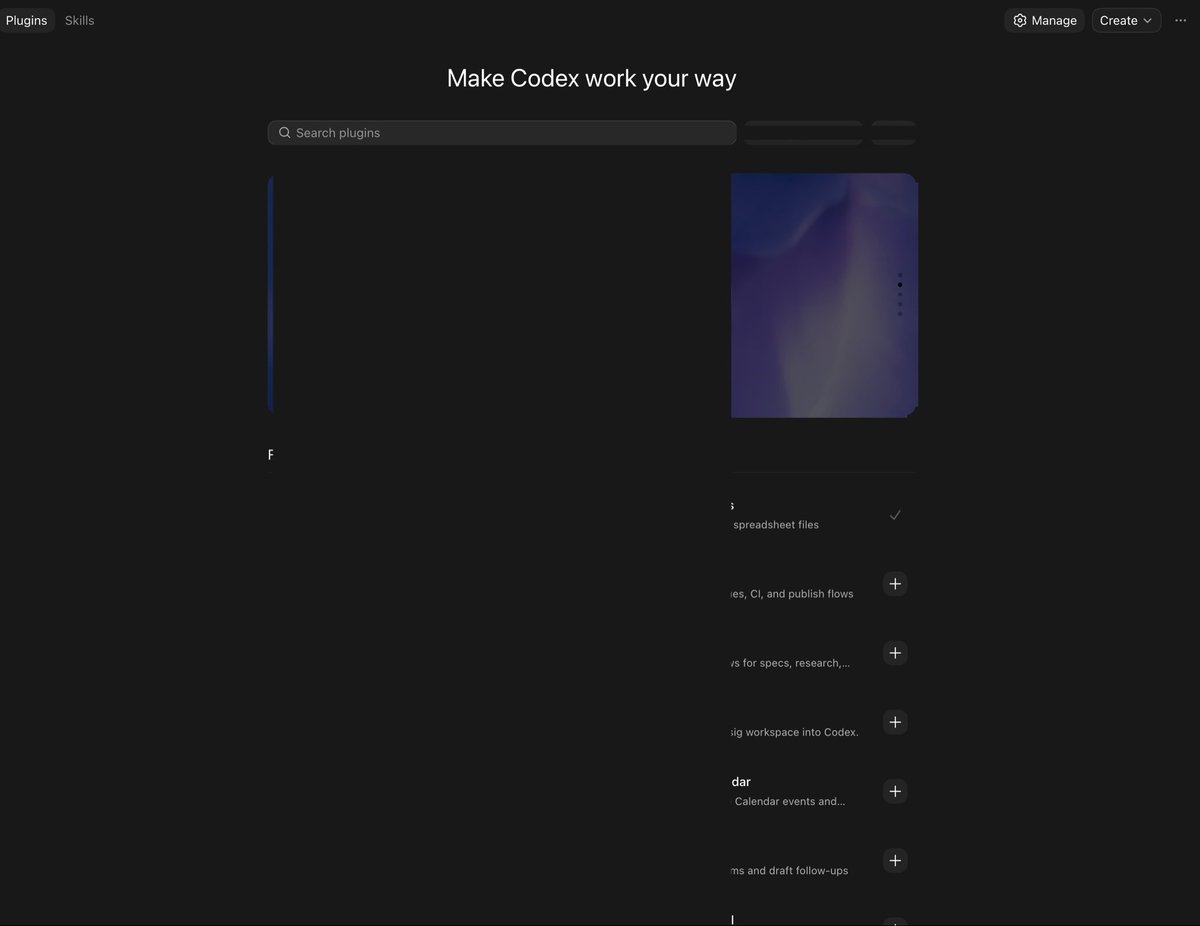Viewport: 1200px width, 926px height.
Task: Add the plugin for 'draft follow-ups'
Action: [895, 860]
